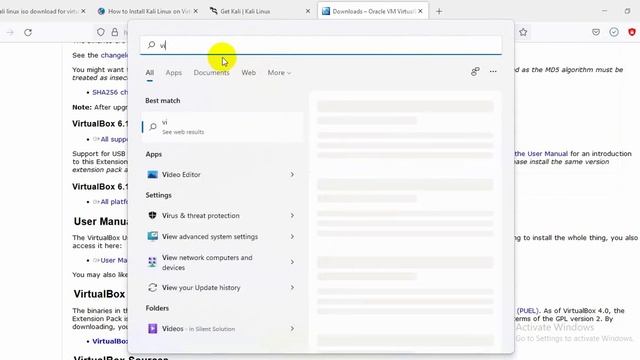Image resolution: width=640 pixels, height=360 pixels.
Task: Select the All search filter tab
Action: [150, 73]
